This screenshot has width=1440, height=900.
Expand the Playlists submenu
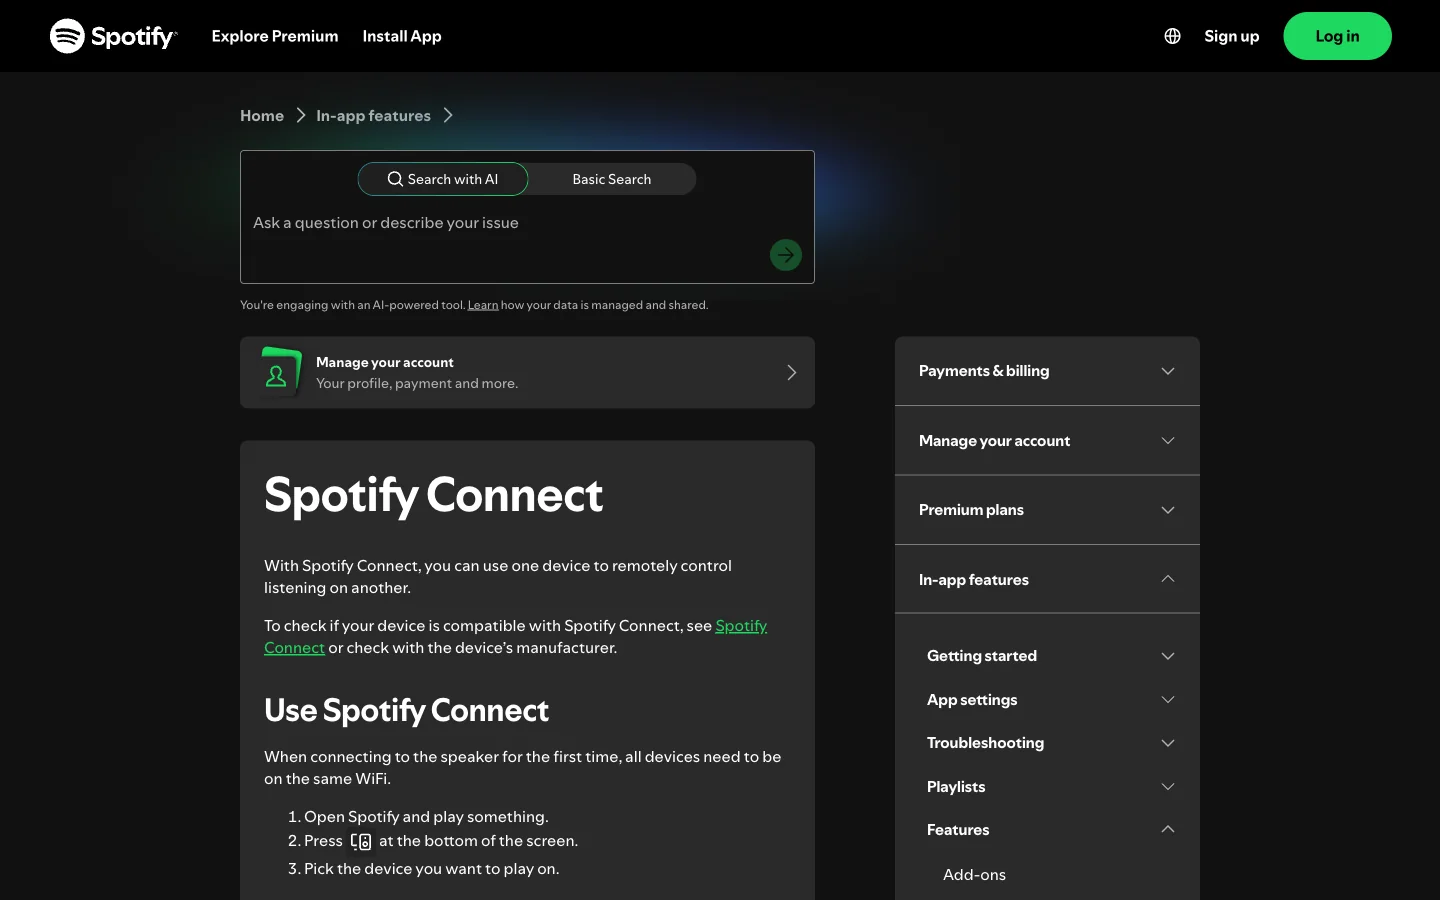[1051, 787]
